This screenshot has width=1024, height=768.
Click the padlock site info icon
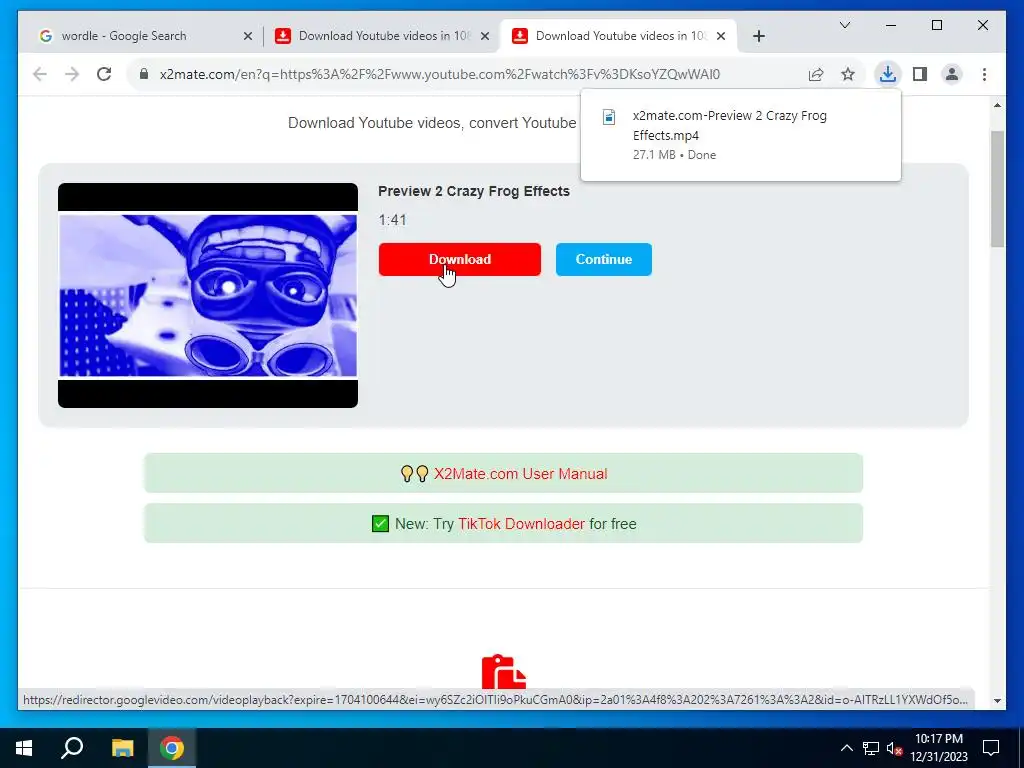tap(144, 74)
